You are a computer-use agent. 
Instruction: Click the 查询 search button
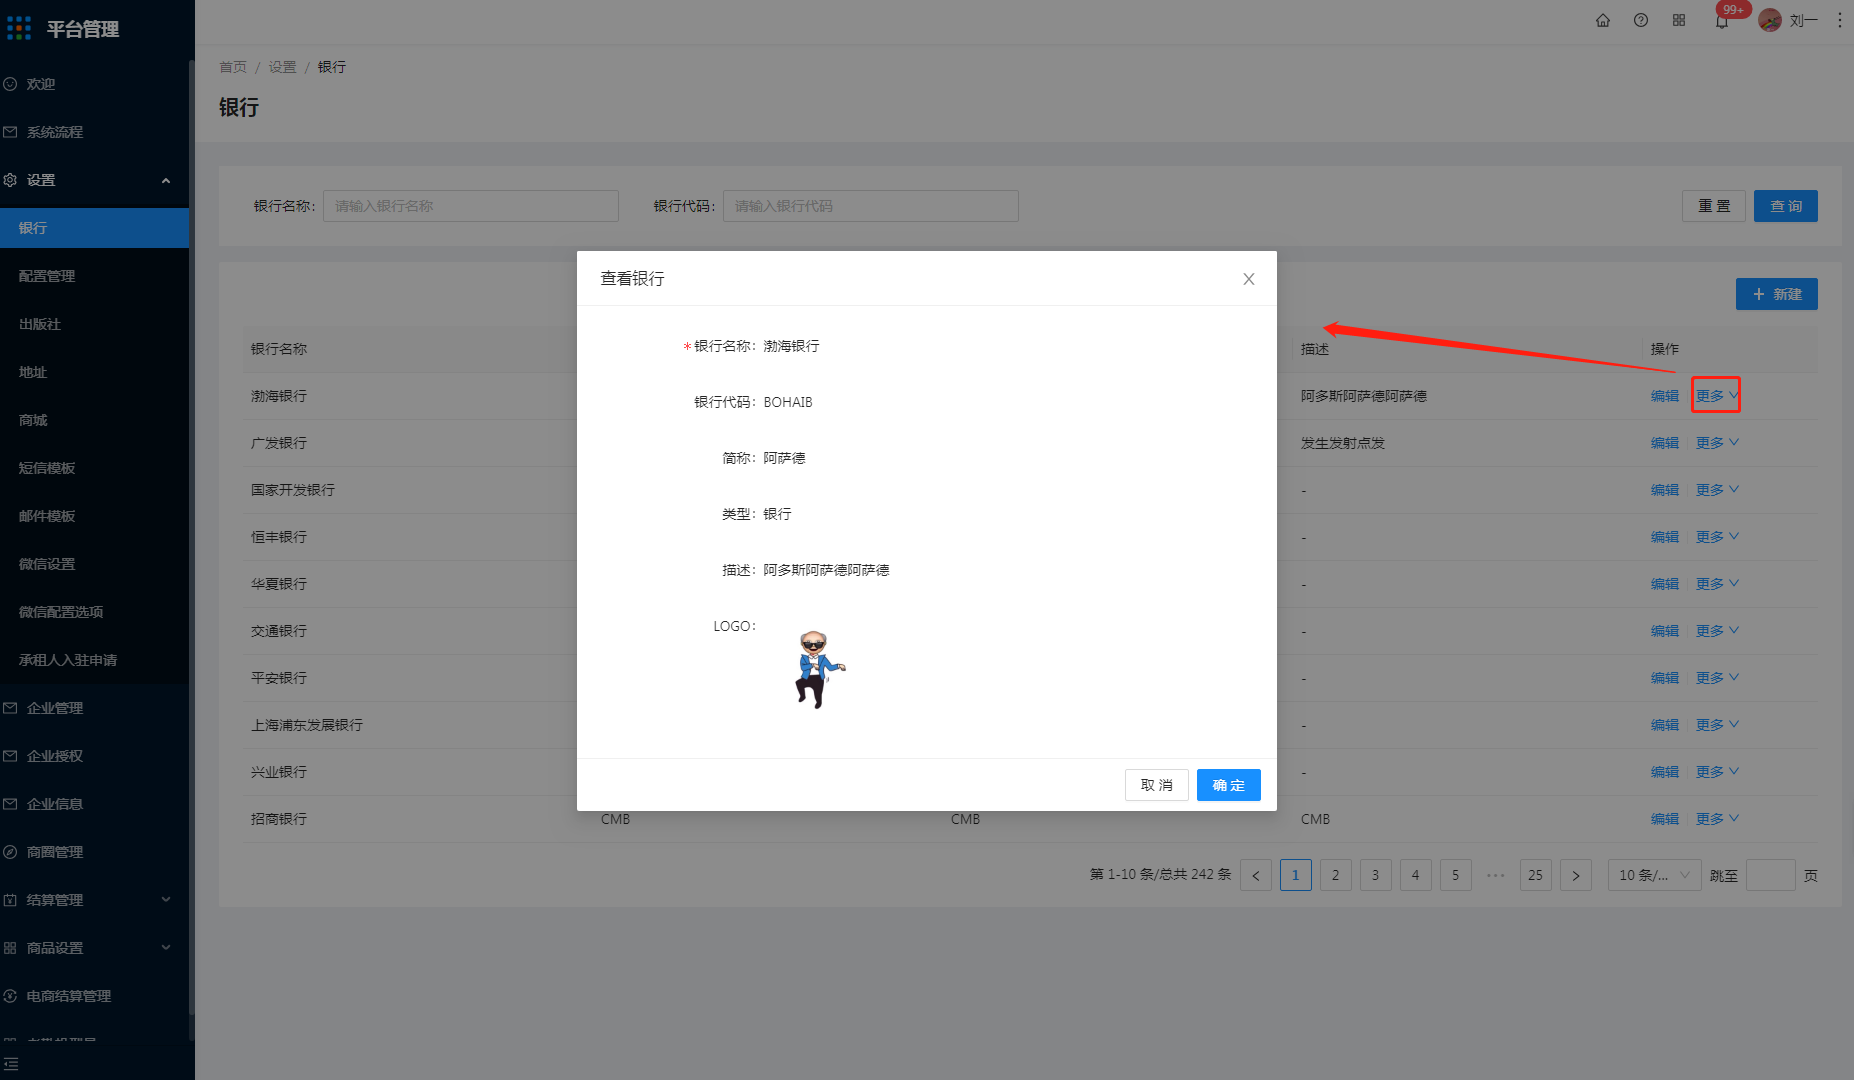pyautogui.click(x=1785, y=206)
